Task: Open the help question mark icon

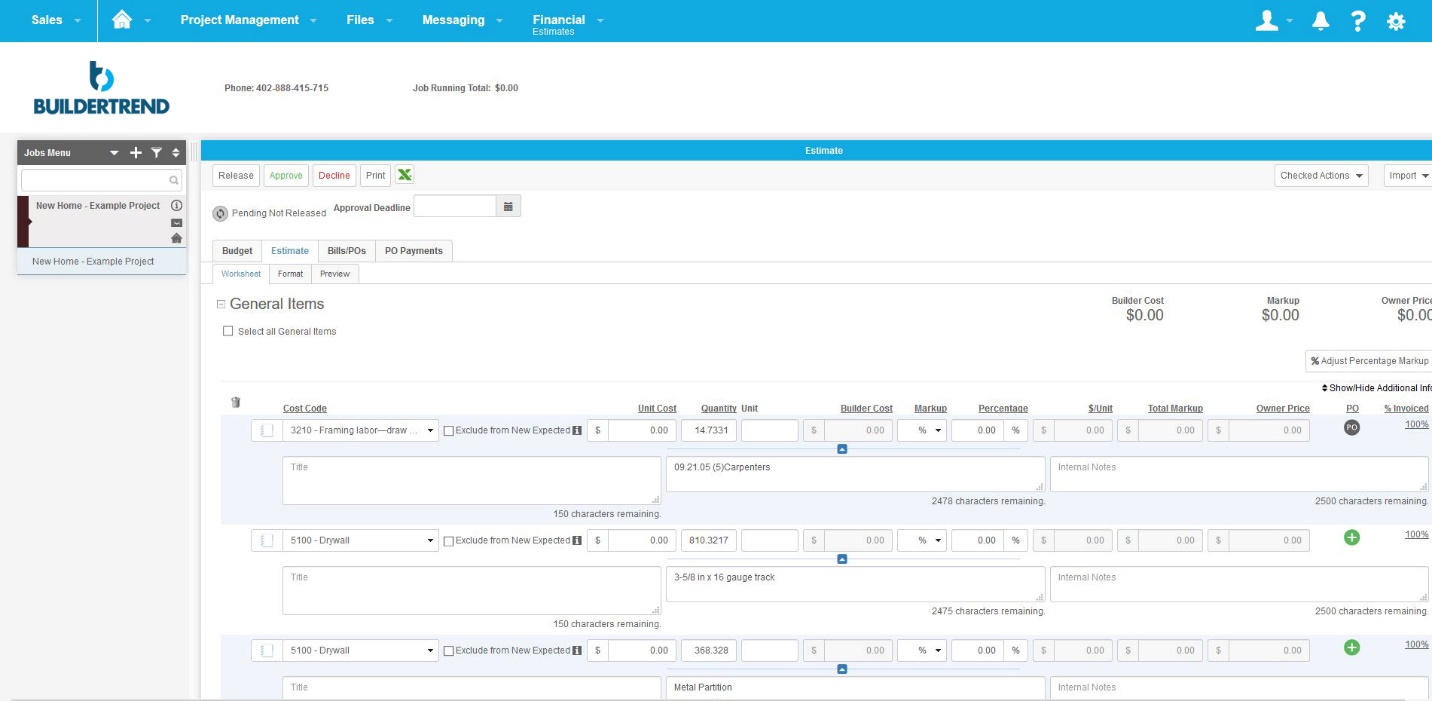Action: point(1357,20)
